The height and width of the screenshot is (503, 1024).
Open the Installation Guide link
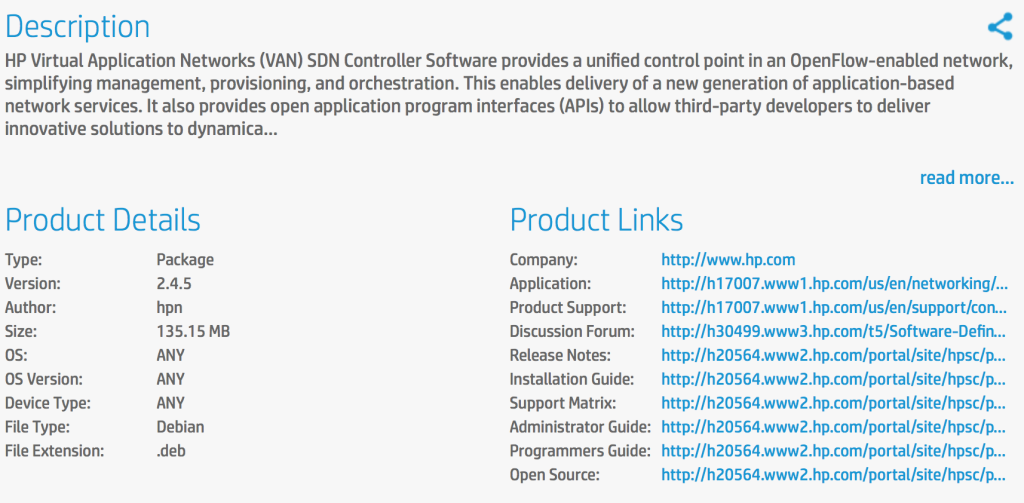click(x=834, y=379)
